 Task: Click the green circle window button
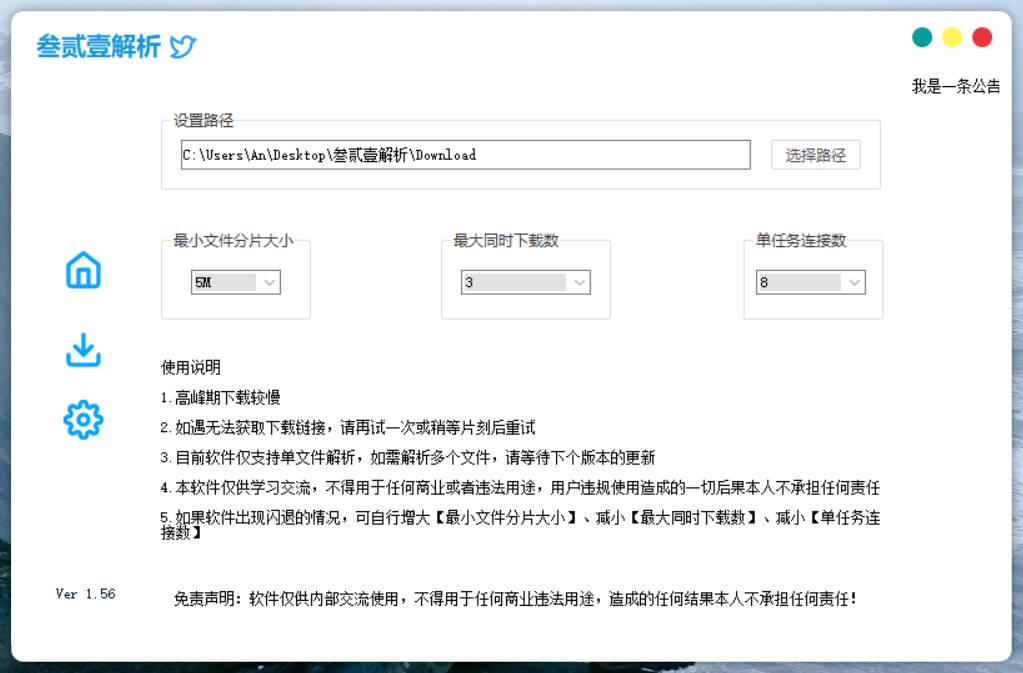pyautogui.click(x=922, y=37)
